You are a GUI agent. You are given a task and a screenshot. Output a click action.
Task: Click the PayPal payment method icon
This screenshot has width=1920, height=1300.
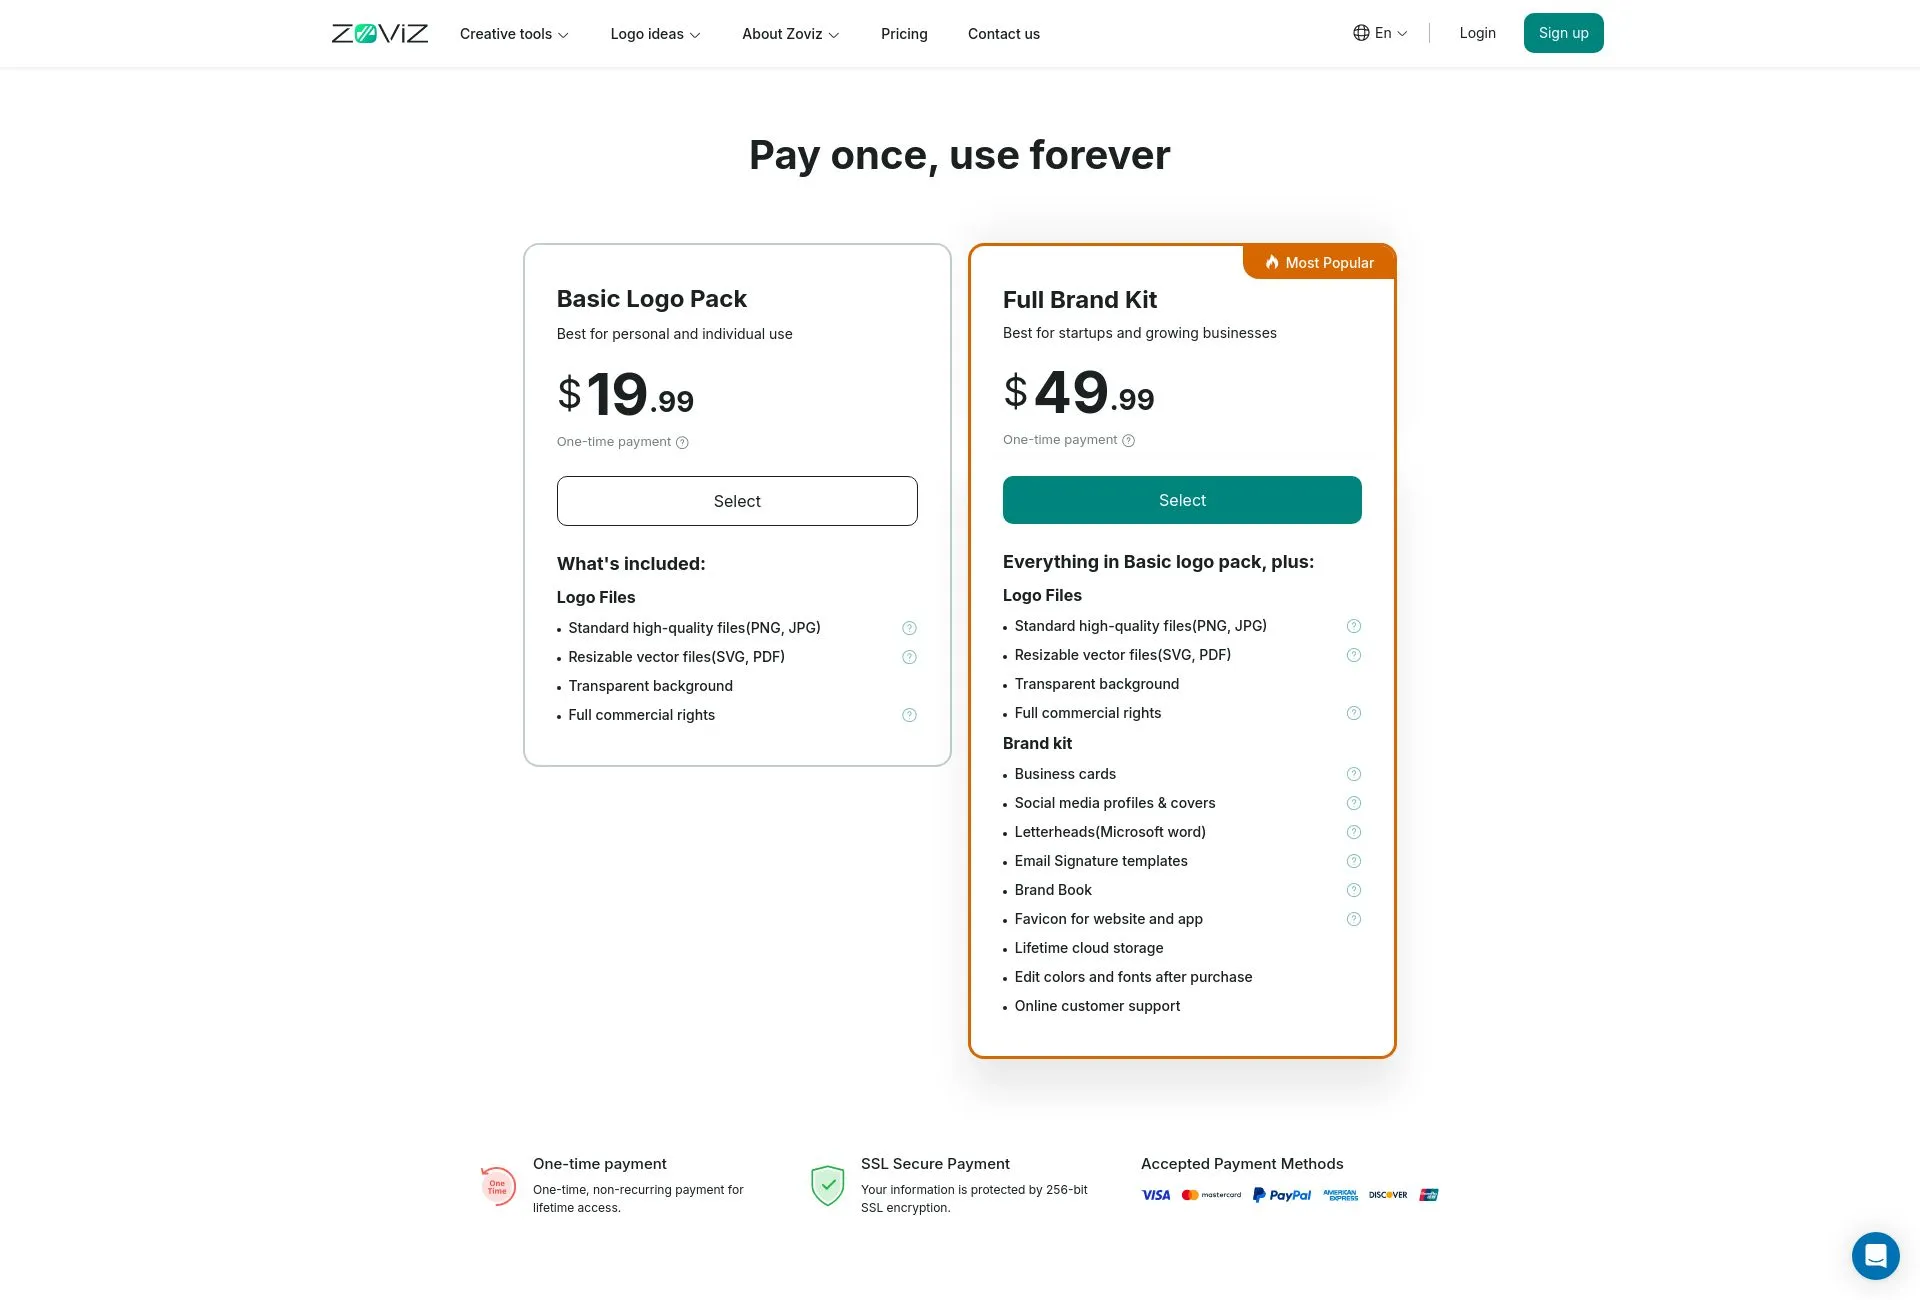pos(1282,1194)
